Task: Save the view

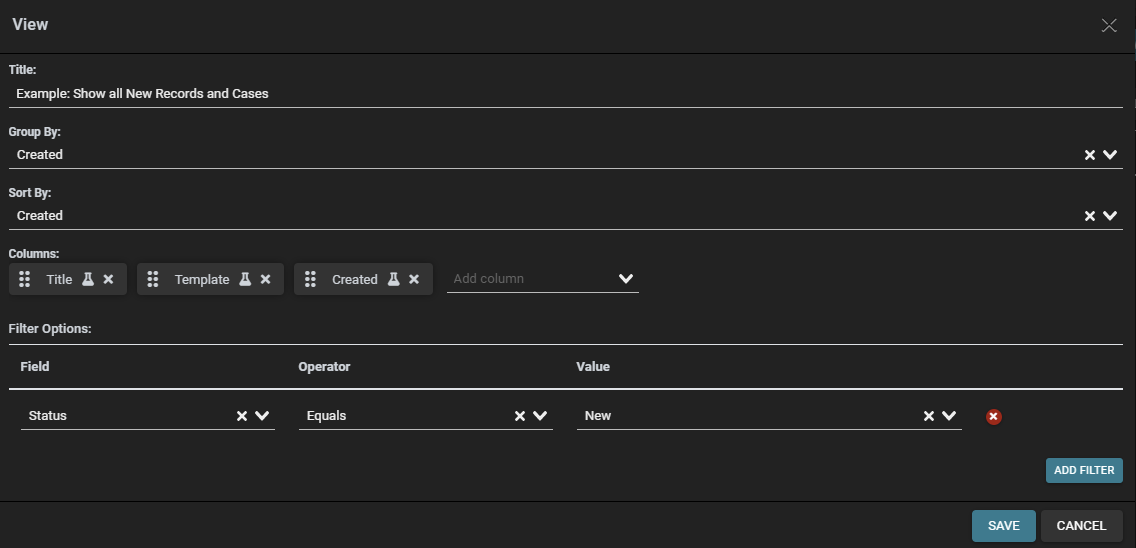Action: point(1003,526)
